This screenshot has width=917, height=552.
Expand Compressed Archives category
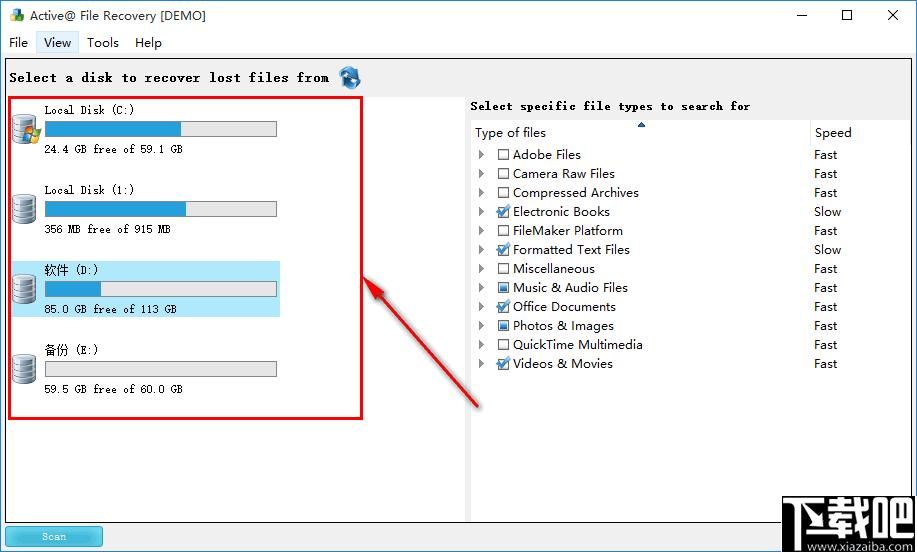coord(481,193)
